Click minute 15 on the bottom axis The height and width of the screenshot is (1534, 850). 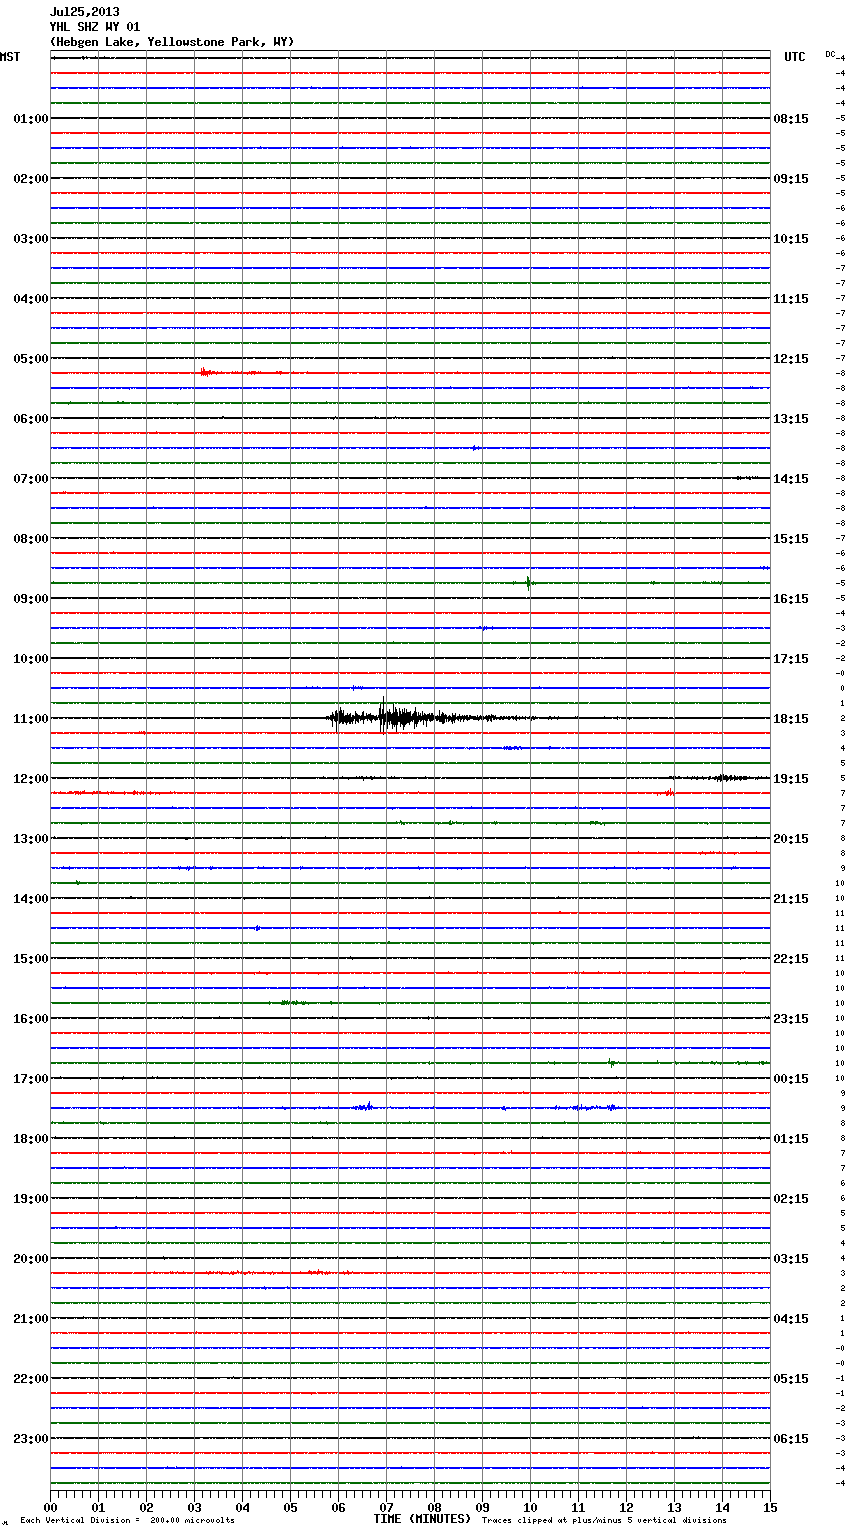pos(770,1507)
